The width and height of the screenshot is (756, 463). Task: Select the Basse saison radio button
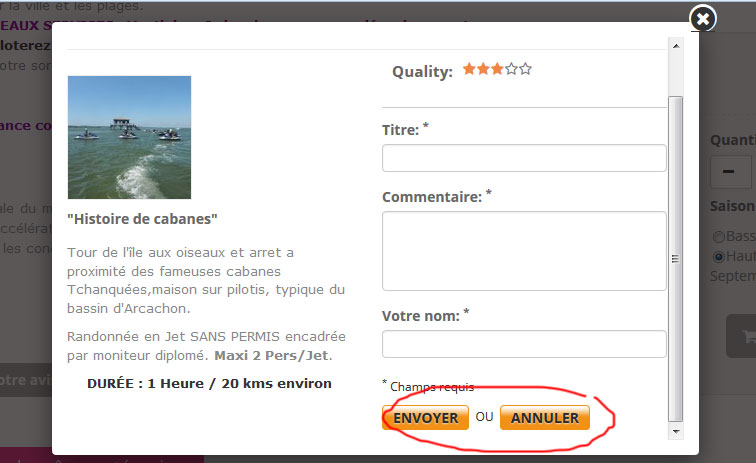click(x=719, y=236)
